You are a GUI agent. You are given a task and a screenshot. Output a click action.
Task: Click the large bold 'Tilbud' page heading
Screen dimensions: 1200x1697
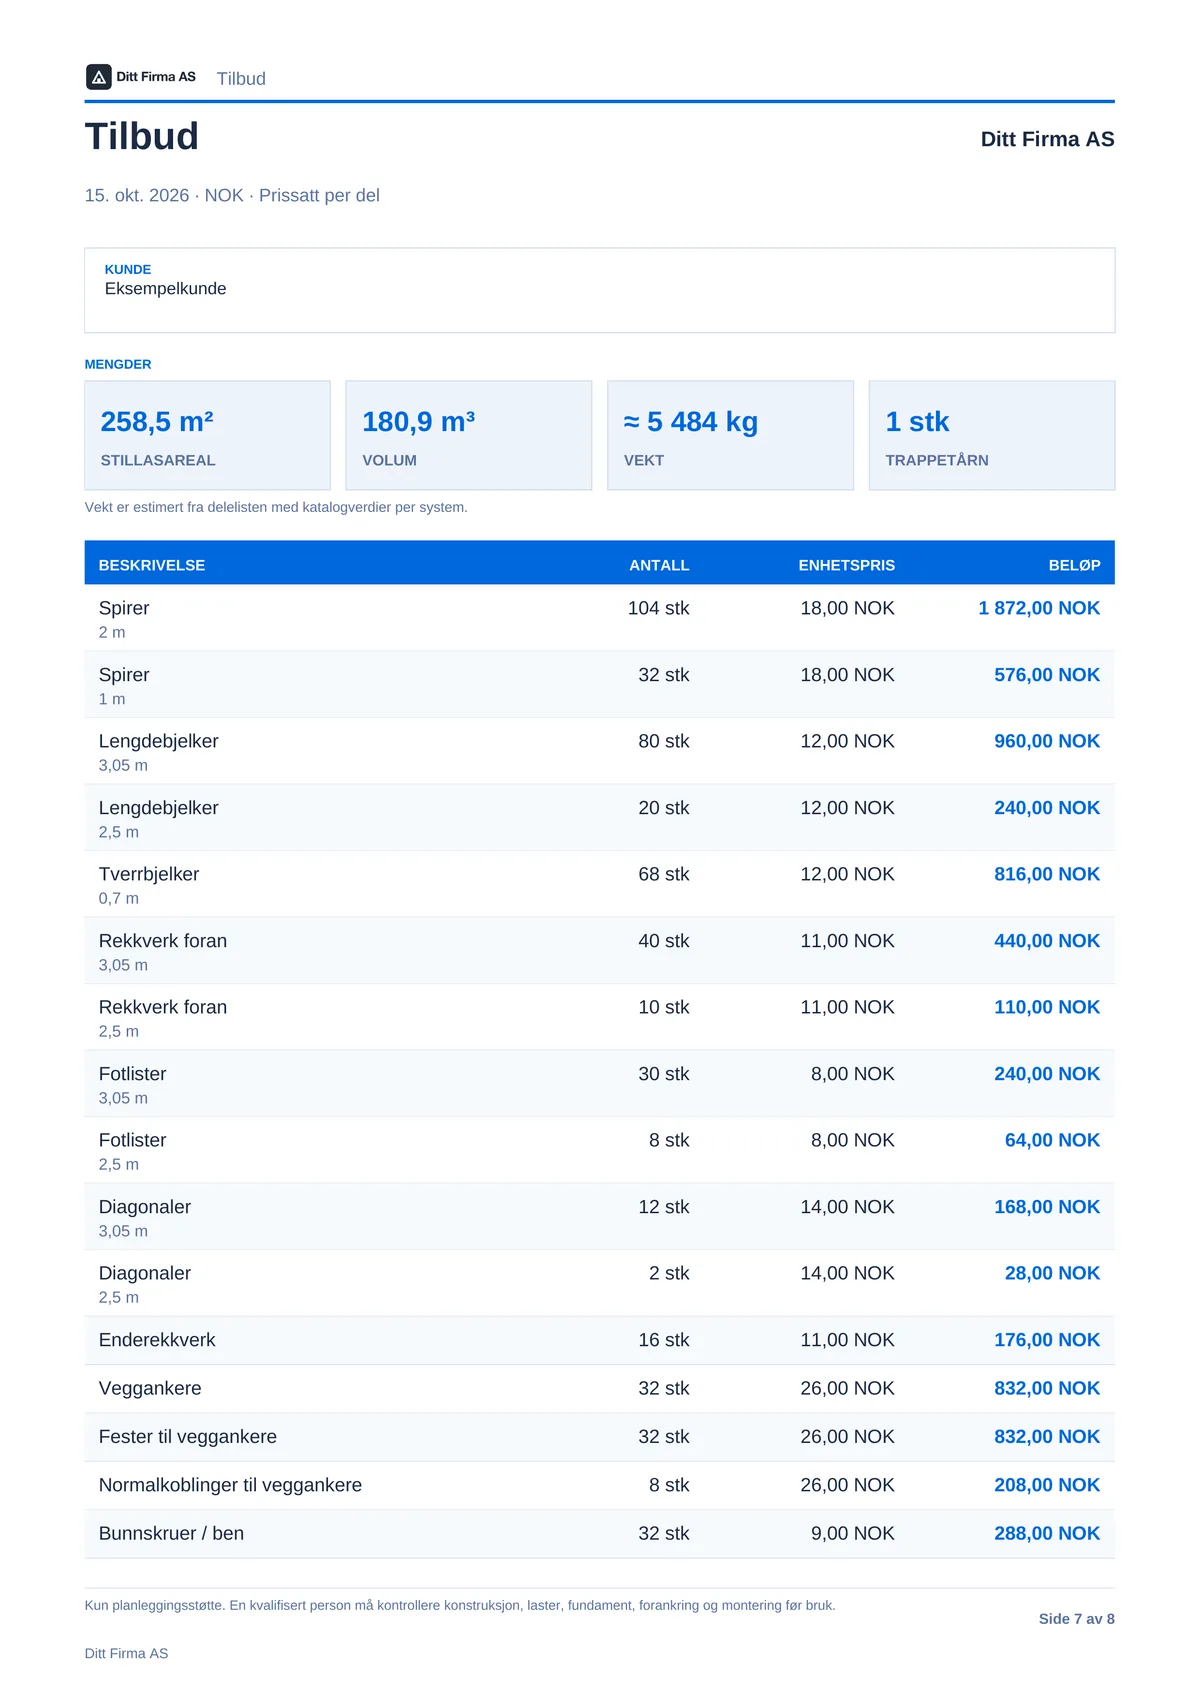tap(142, 136)
